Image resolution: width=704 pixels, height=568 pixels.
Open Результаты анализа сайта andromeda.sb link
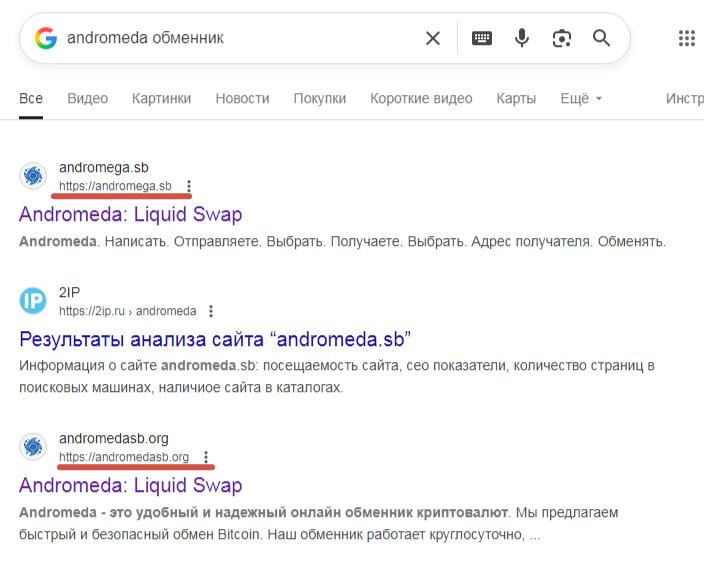click(215, 339)
